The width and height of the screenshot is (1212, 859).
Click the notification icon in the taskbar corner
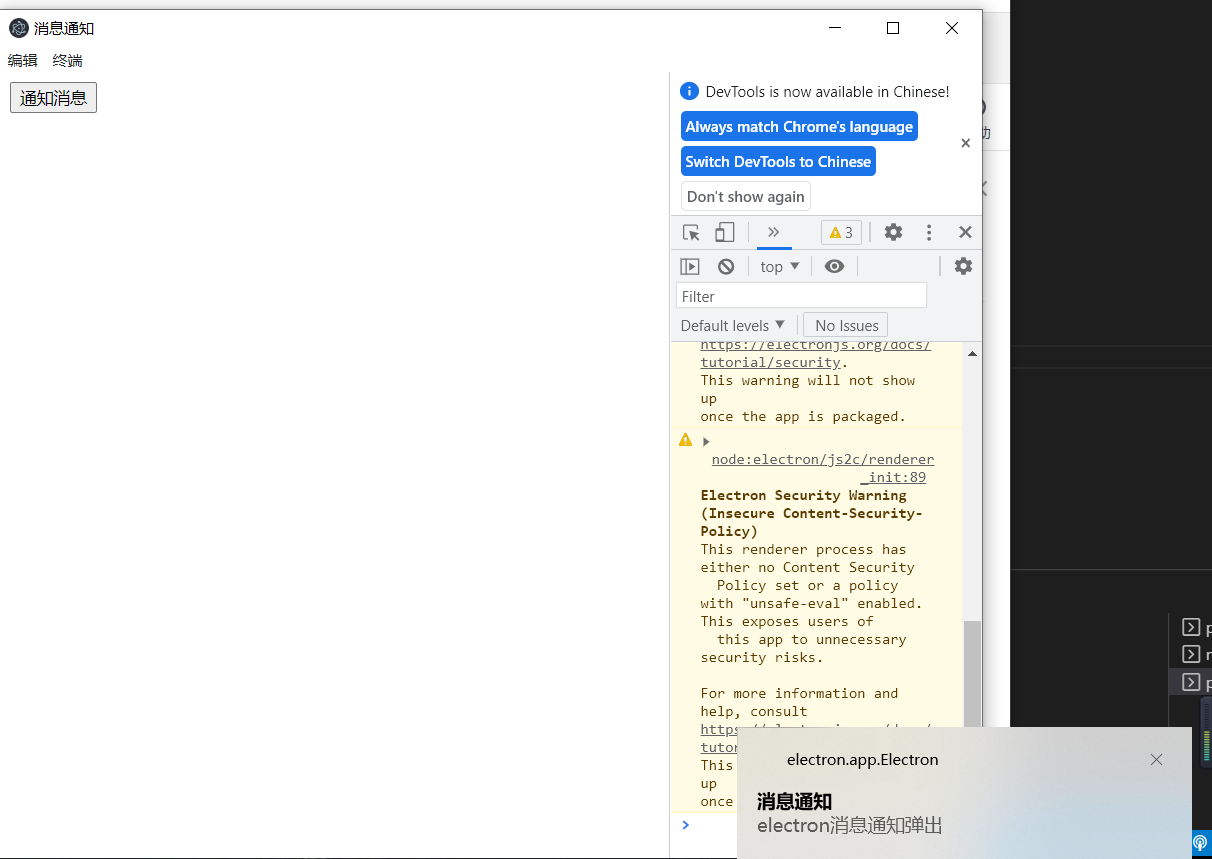click(x=1200, y=842)
